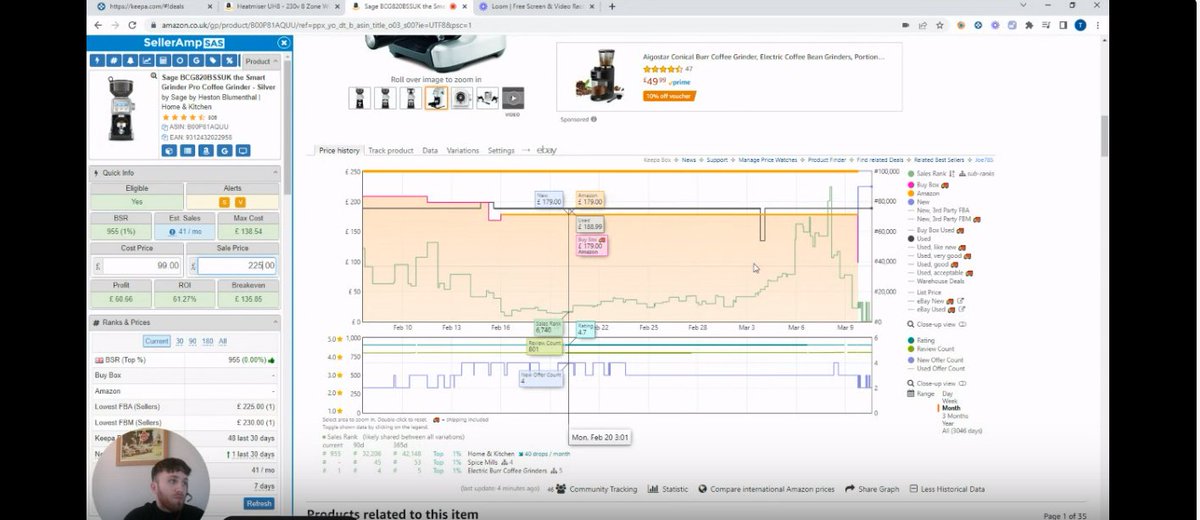Viewport: 1200px width, 520px height.
Task: Click the sponsored info icon
Action: point(593,119)
